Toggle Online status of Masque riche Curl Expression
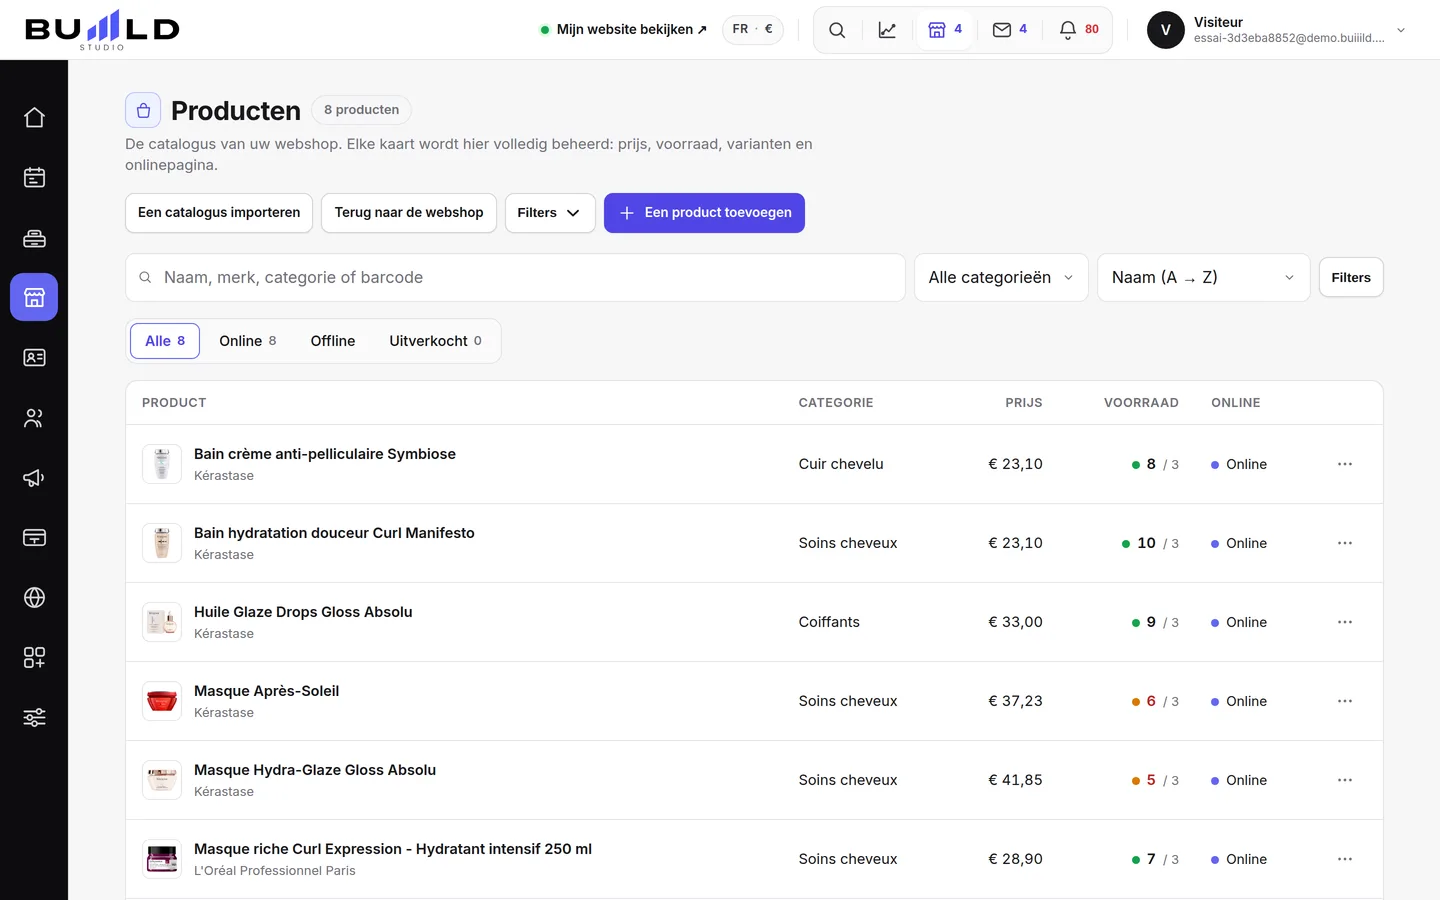 click(1239, 859)
